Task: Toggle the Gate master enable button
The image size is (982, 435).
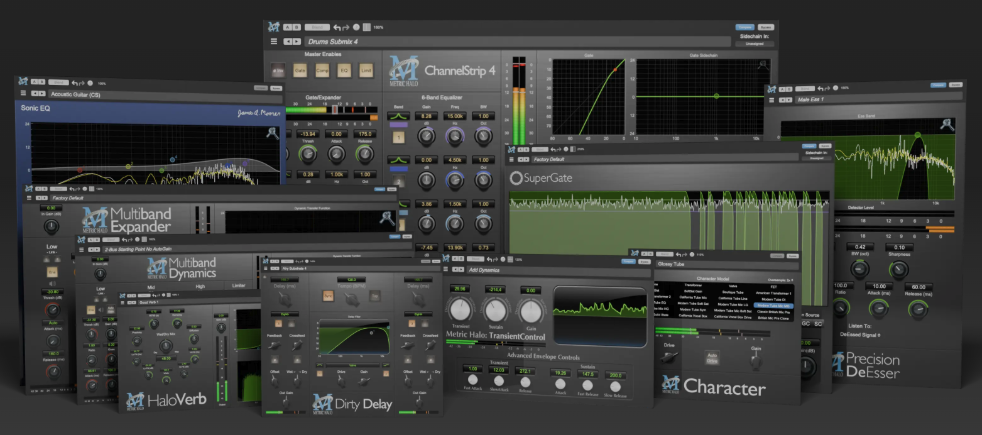Action: point(299,70)
